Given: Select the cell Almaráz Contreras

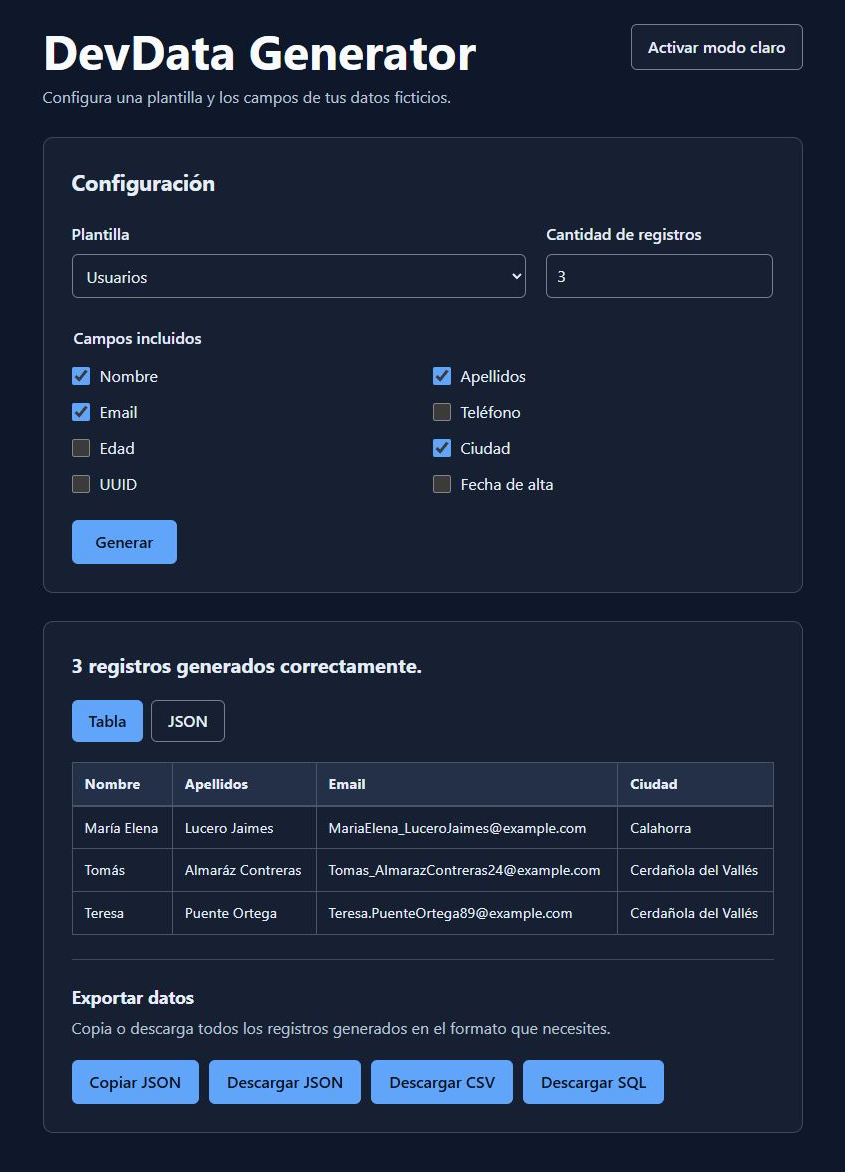Looking at the screenshot, I should tap(244, 870).
